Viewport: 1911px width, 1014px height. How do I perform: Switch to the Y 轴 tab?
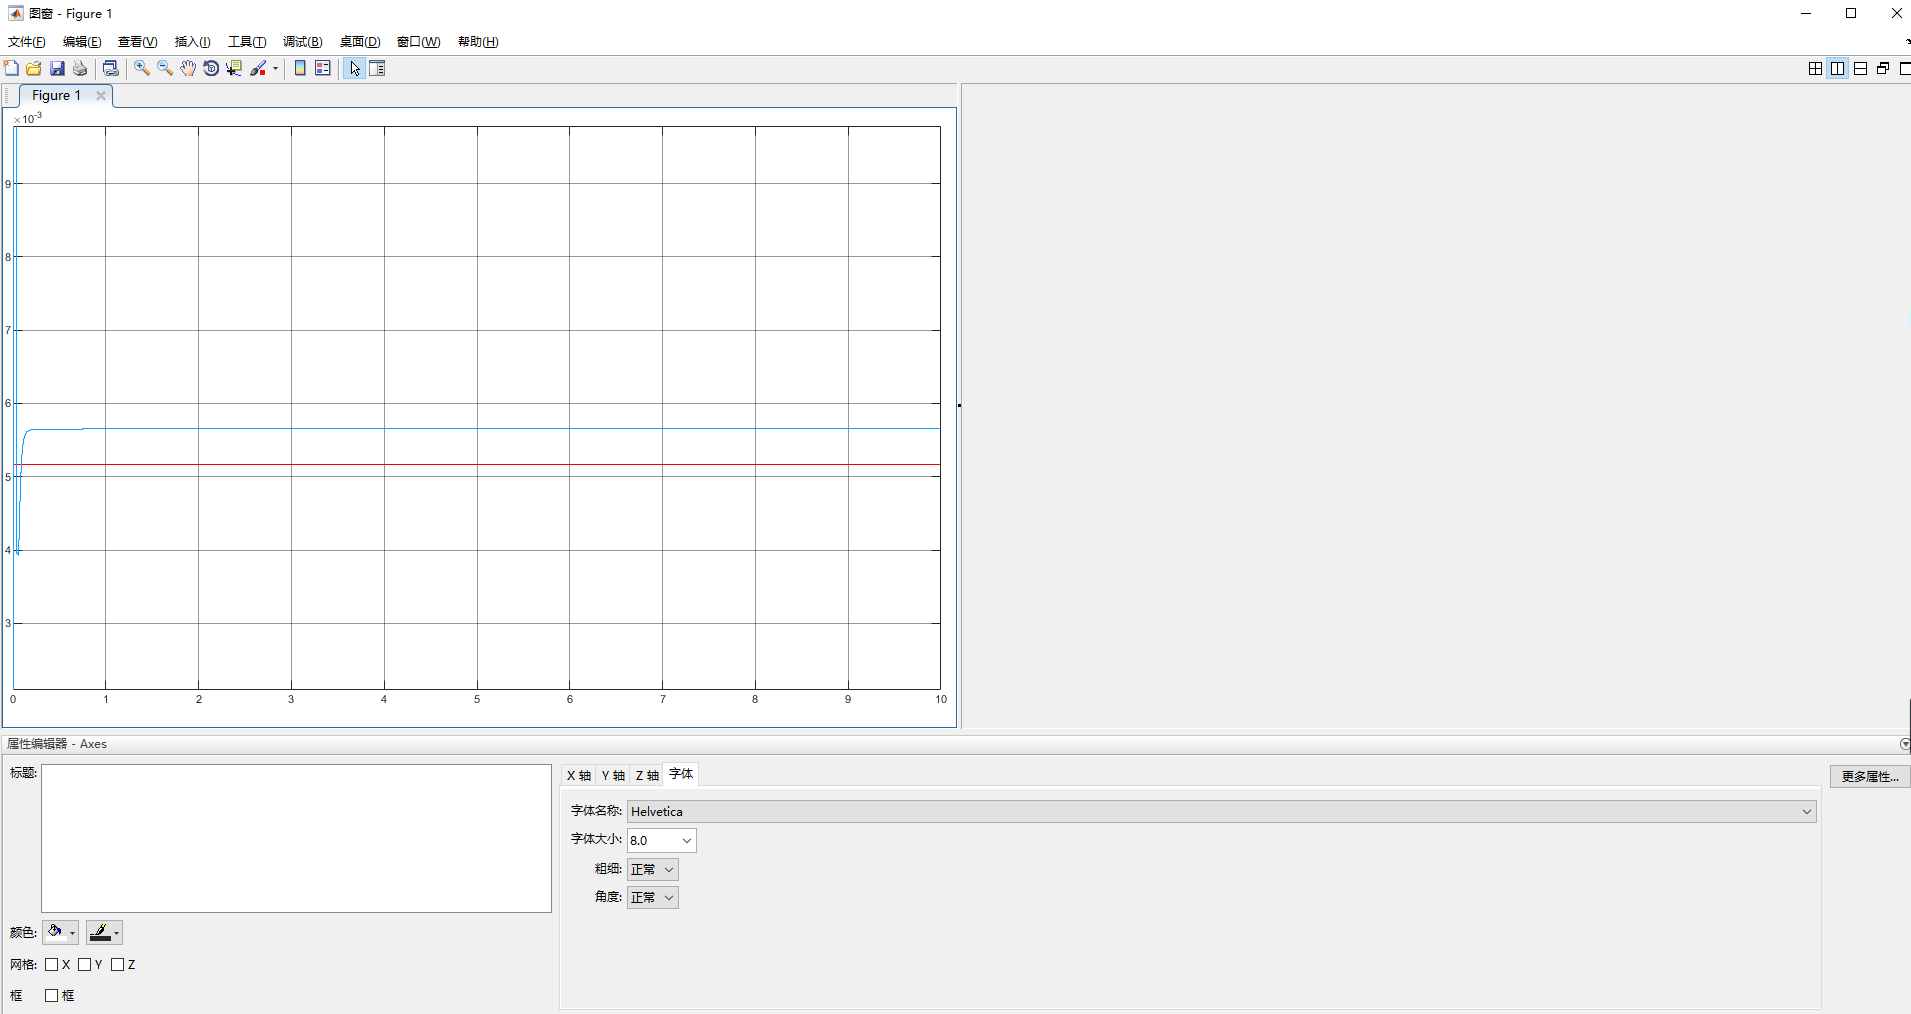613,775
